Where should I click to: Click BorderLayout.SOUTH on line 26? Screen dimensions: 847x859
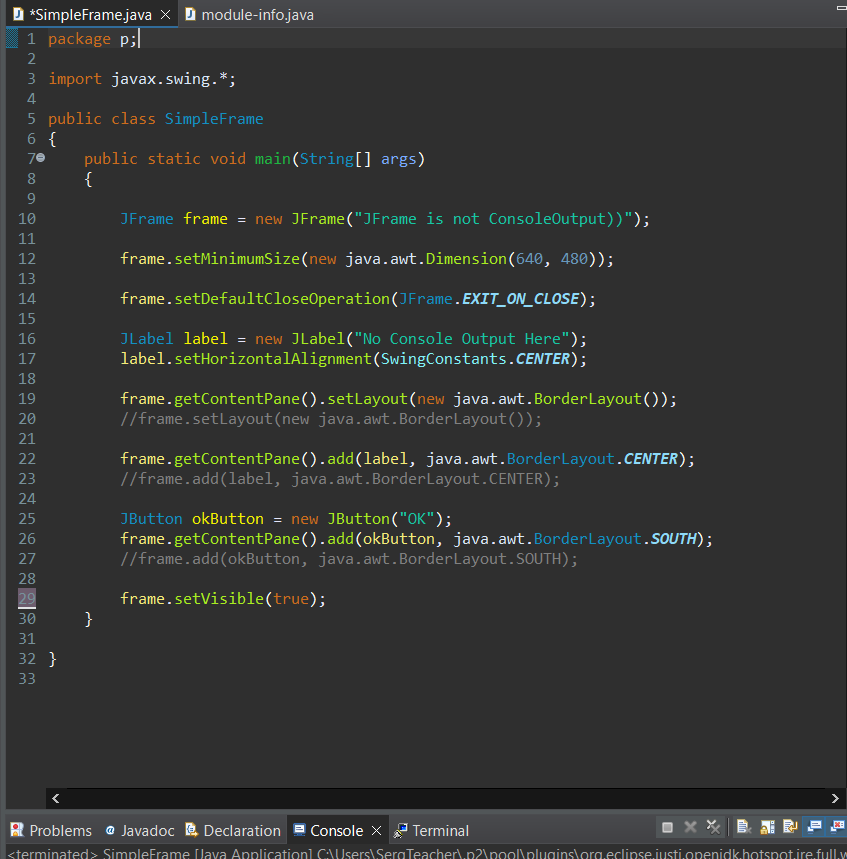pos(615,539)
